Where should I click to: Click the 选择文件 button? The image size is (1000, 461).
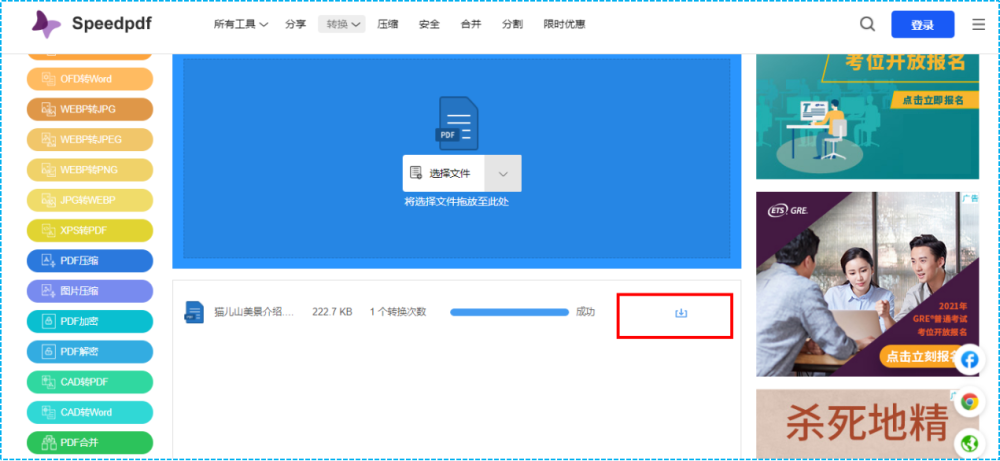click(444, 173)
